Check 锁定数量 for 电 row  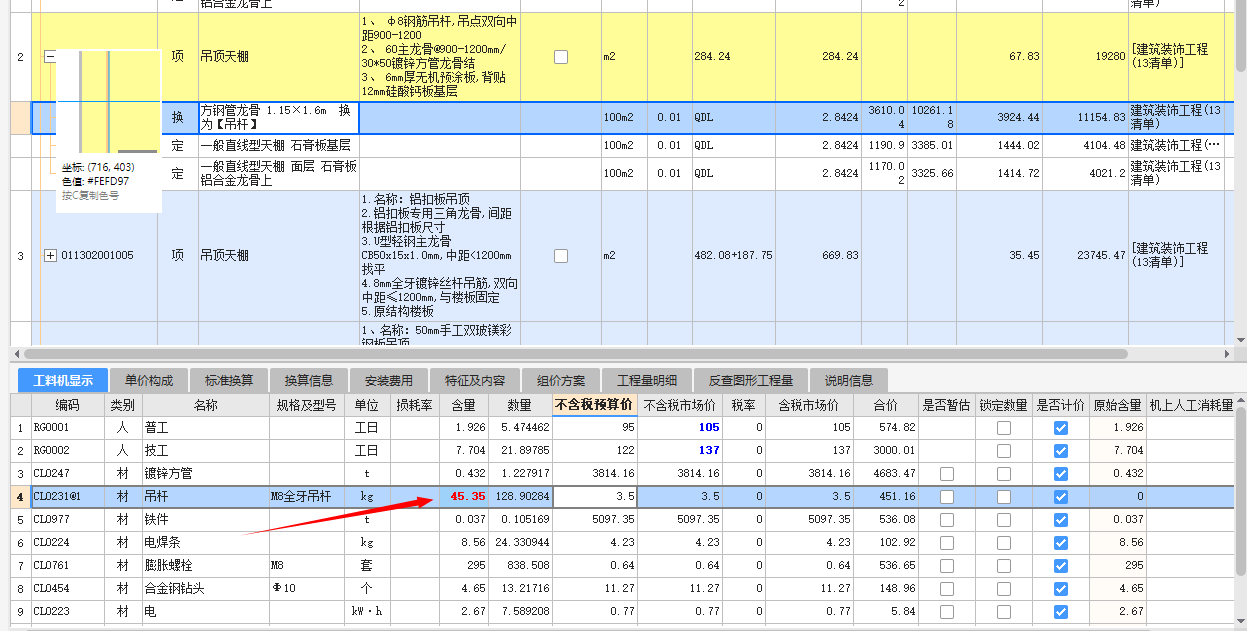[1004, 612]
